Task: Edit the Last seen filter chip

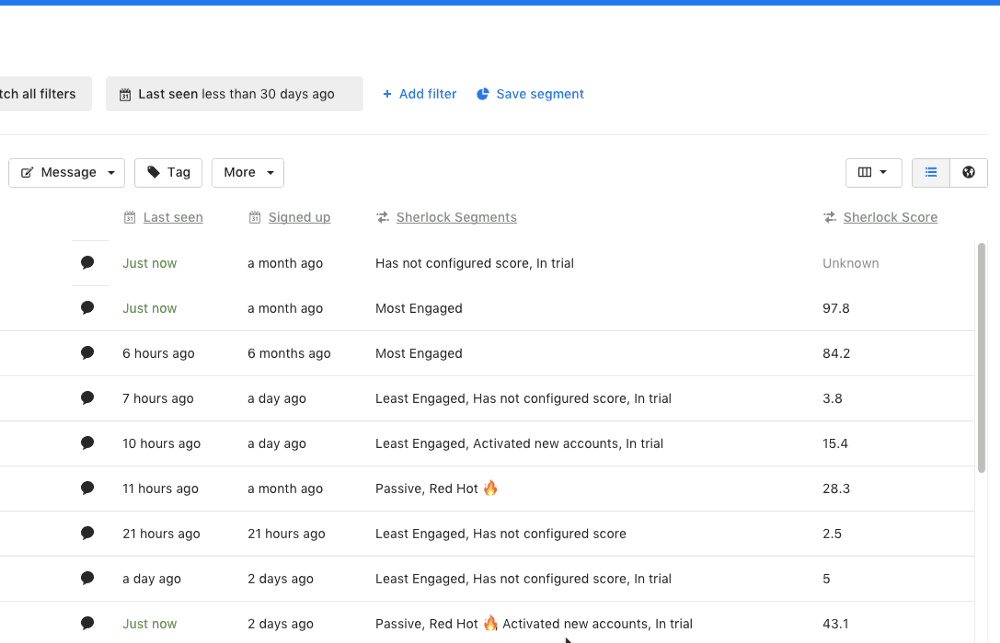Action: pyautogui.click(x=234, y=93)
